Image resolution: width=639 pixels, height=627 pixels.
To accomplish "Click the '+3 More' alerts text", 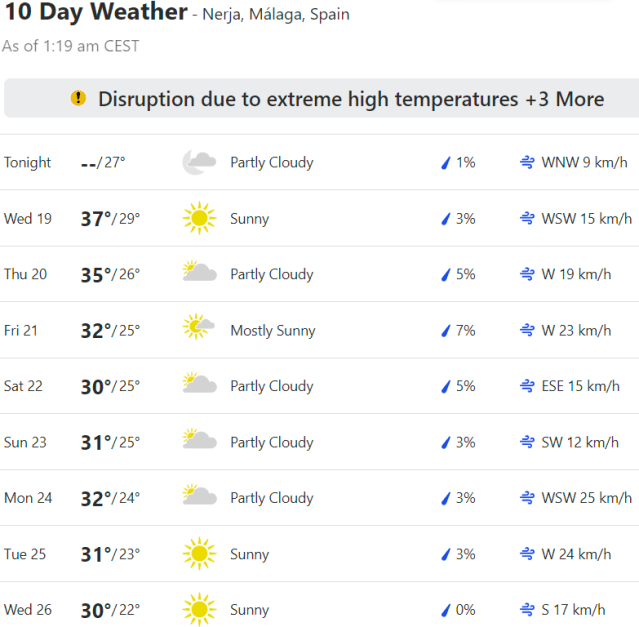I will click(x=565, y=99).
